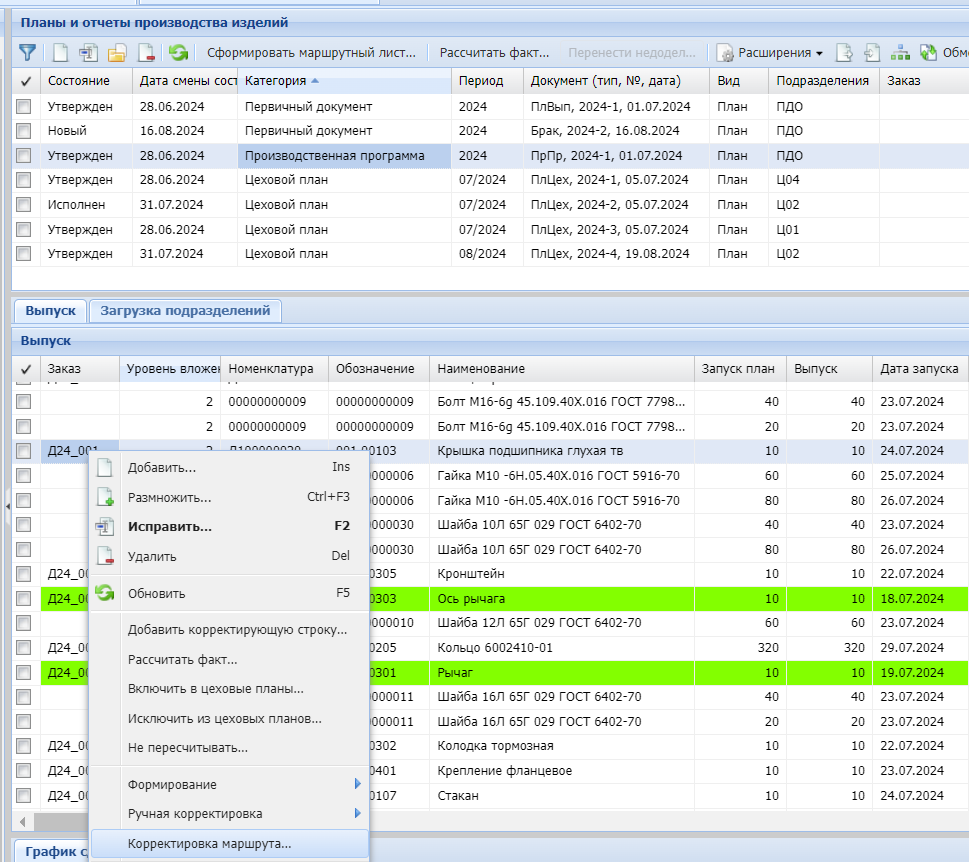Click the Исправить icon in context menu

[x=105, y=526]
